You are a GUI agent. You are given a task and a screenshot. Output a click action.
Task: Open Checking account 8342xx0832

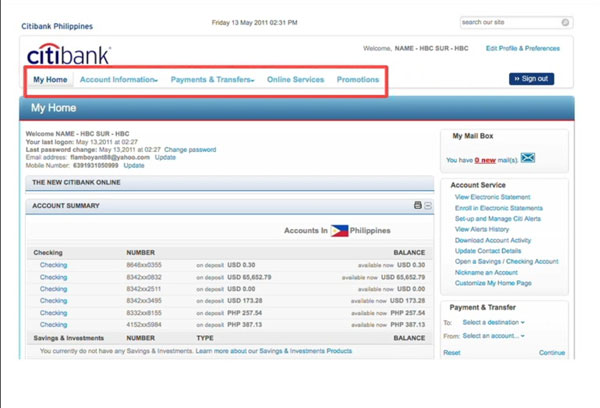click(x=53, y=277)
